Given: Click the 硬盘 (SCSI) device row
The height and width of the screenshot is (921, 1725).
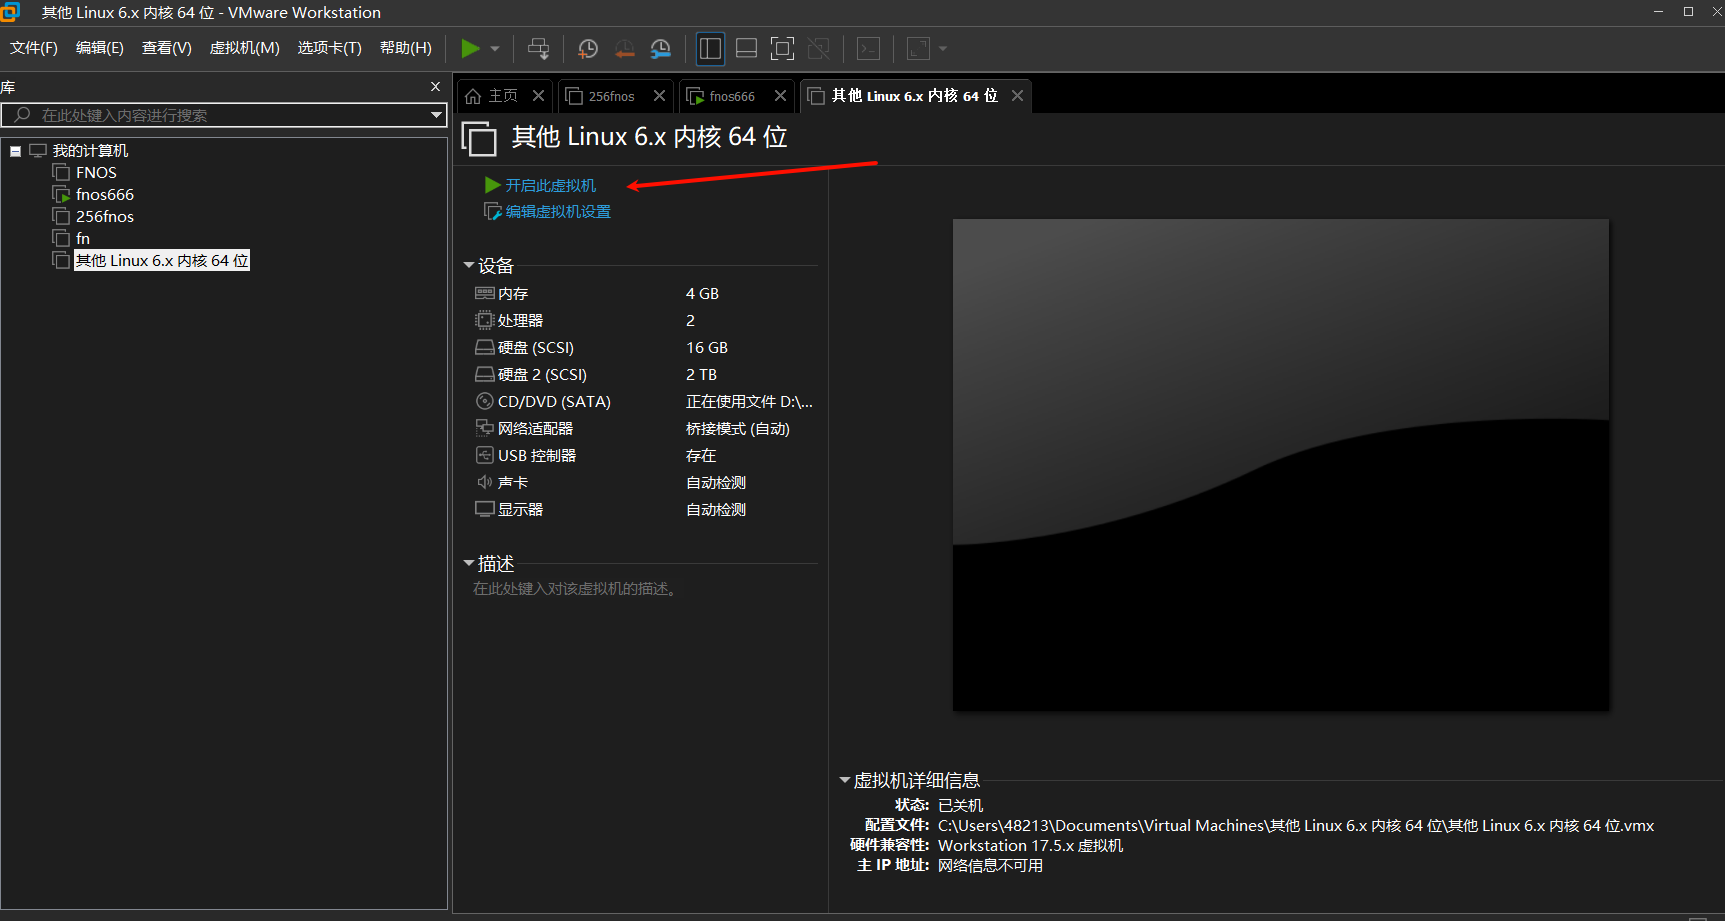Looking at the screenshot, I should click(x=645, y=347).
